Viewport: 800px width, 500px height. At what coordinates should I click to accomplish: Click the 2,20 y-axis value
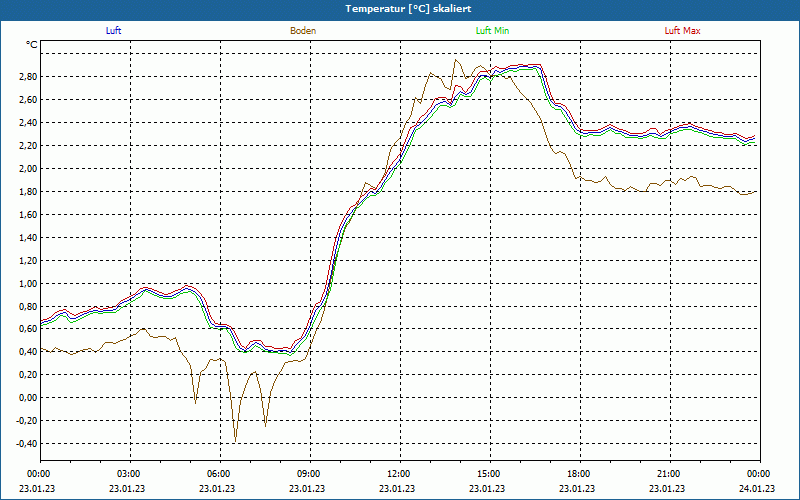click(28, 145)
